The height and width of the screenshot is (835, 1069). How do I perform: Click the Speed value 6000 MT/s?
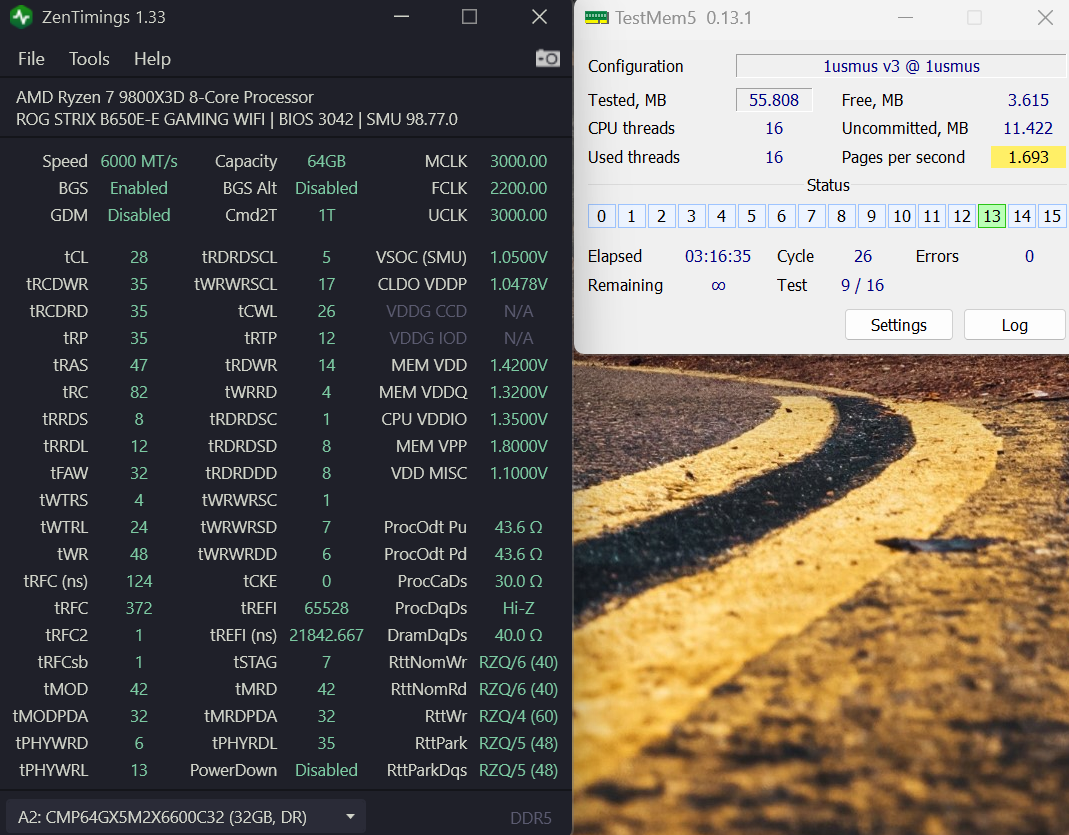click(x=139, y=162)
